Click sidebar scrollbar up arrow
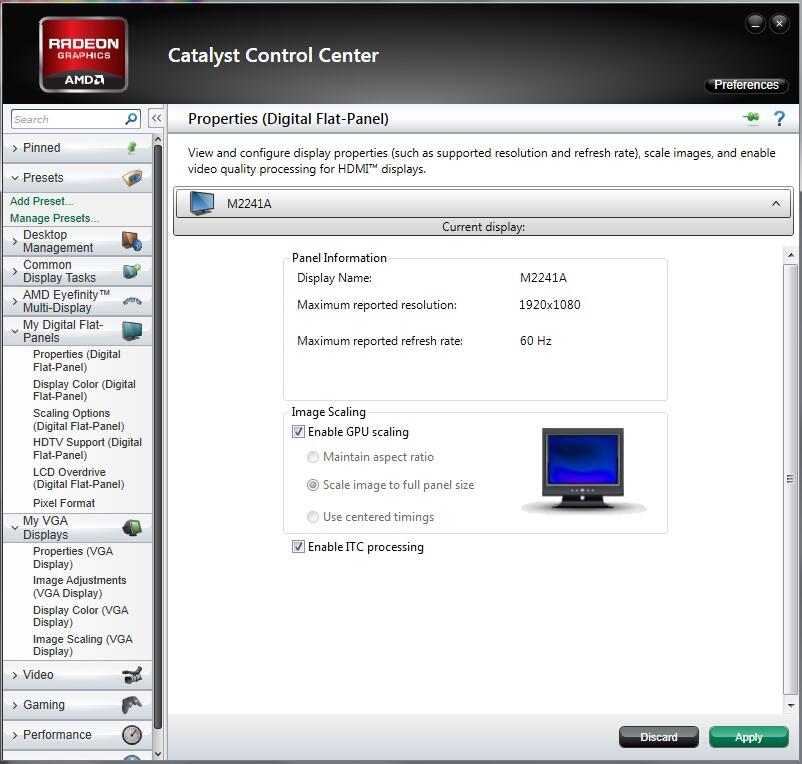The width and height of the screenshot is (802, 764). [x=158, y=140]
